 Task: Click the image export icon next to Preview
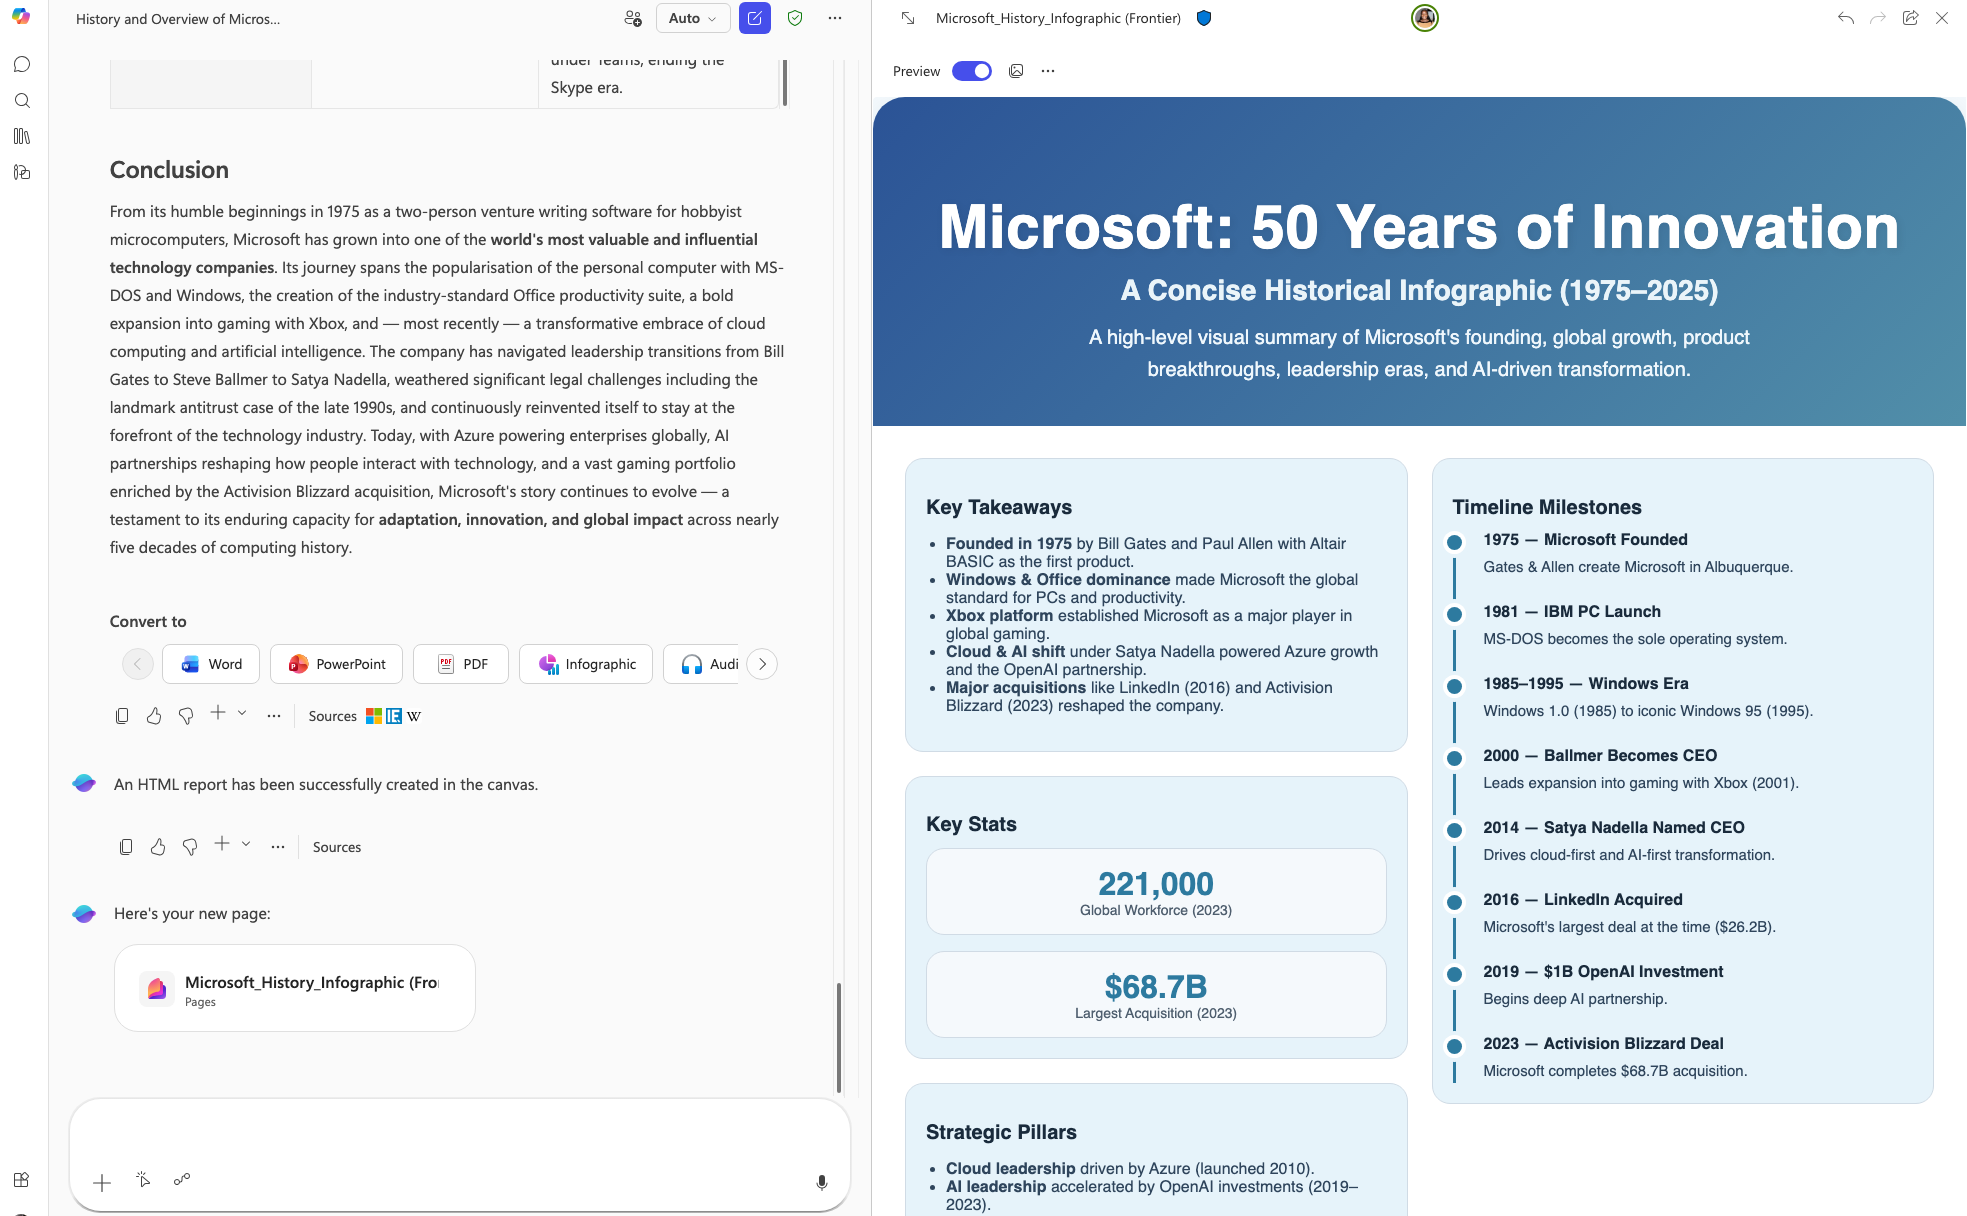click(1016, 71)
